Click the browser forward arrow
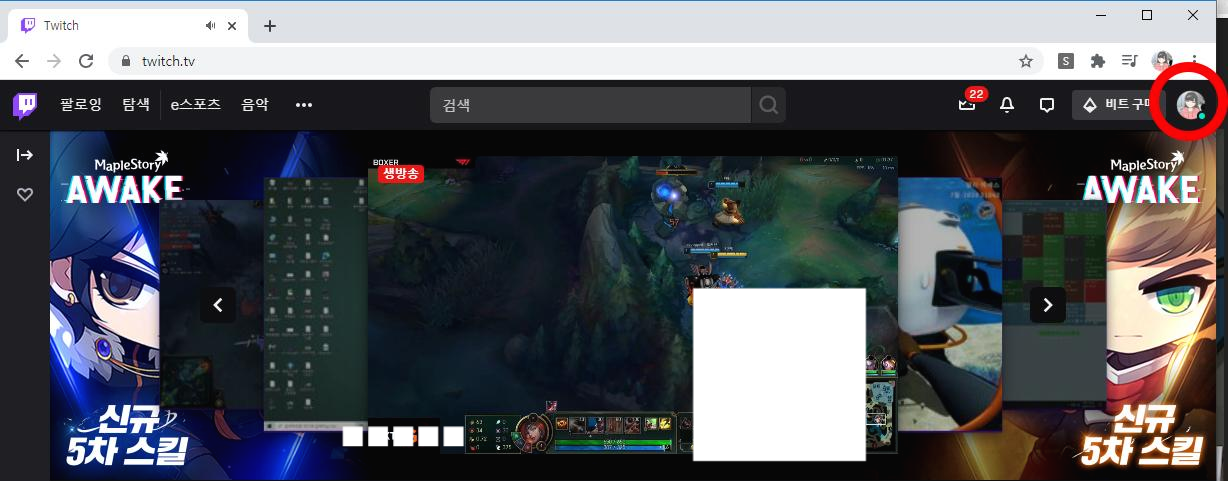1228x481 pixels. click(54, 61)
